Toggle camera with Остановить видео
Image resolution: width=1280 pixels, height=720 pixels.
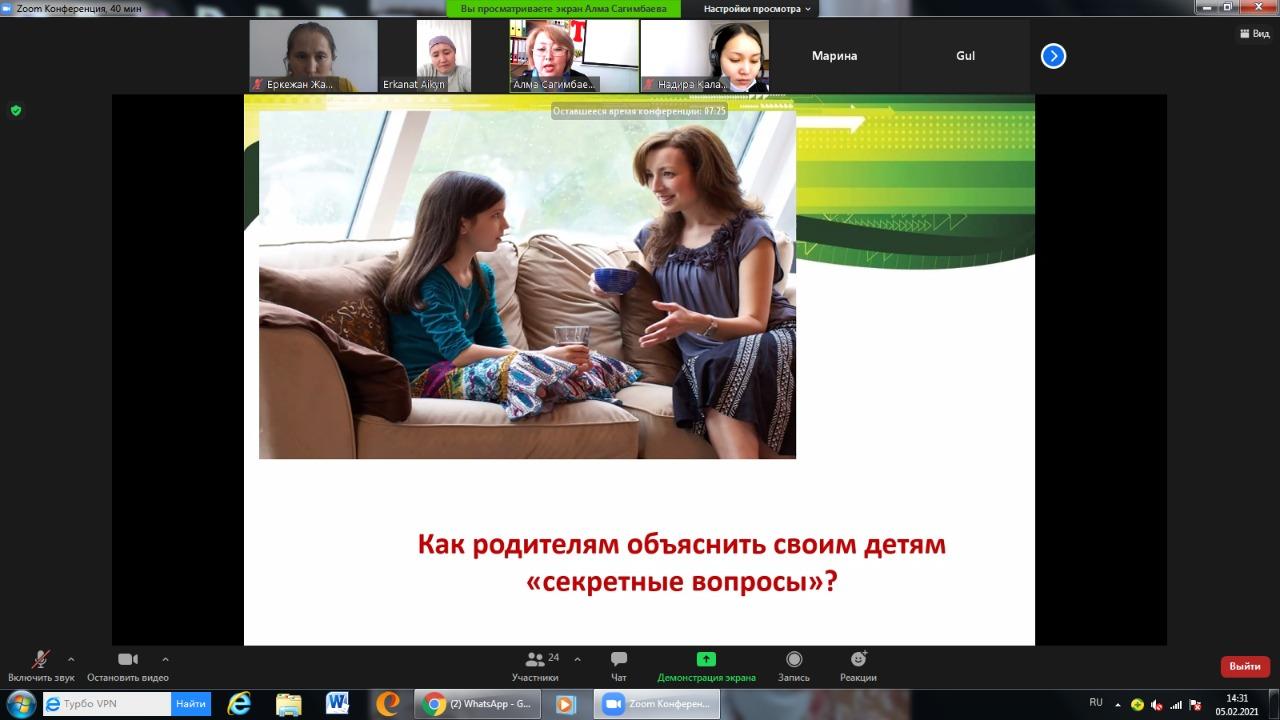(127, 660)
